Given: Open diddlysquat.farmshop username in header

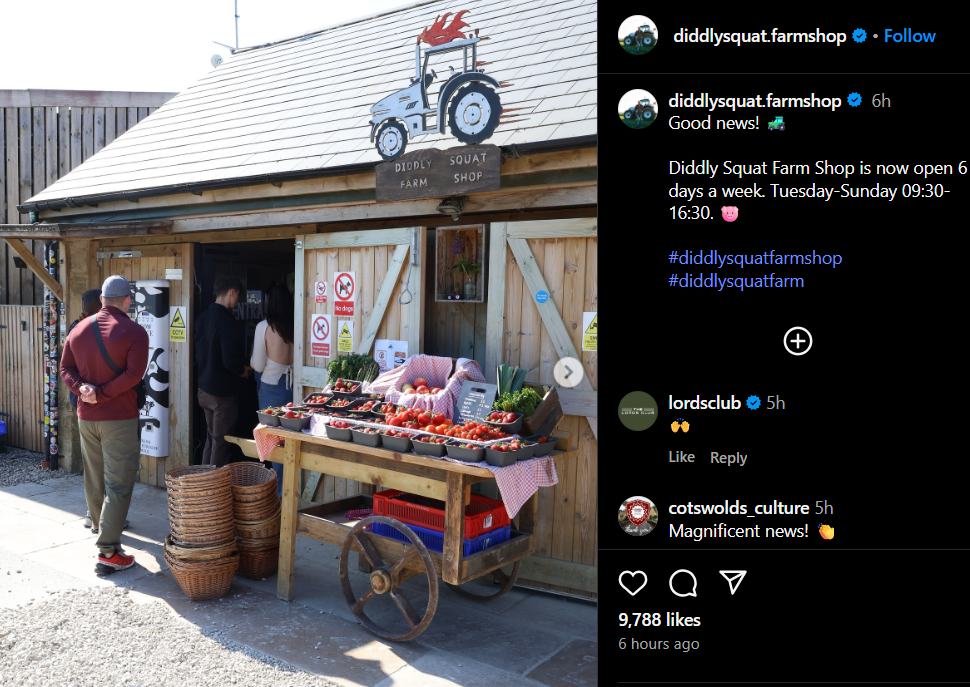Looking at the screenshot, I should coord(760,36).
